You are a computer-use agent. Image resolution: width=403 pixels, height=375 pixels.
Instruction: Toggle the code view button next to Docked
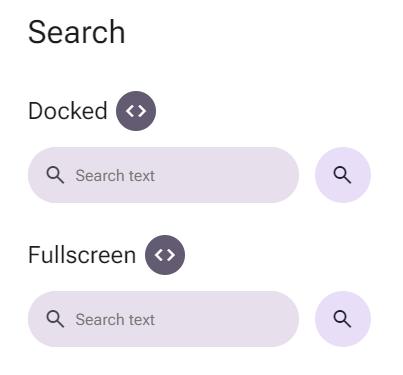click(x=136, y=111)
